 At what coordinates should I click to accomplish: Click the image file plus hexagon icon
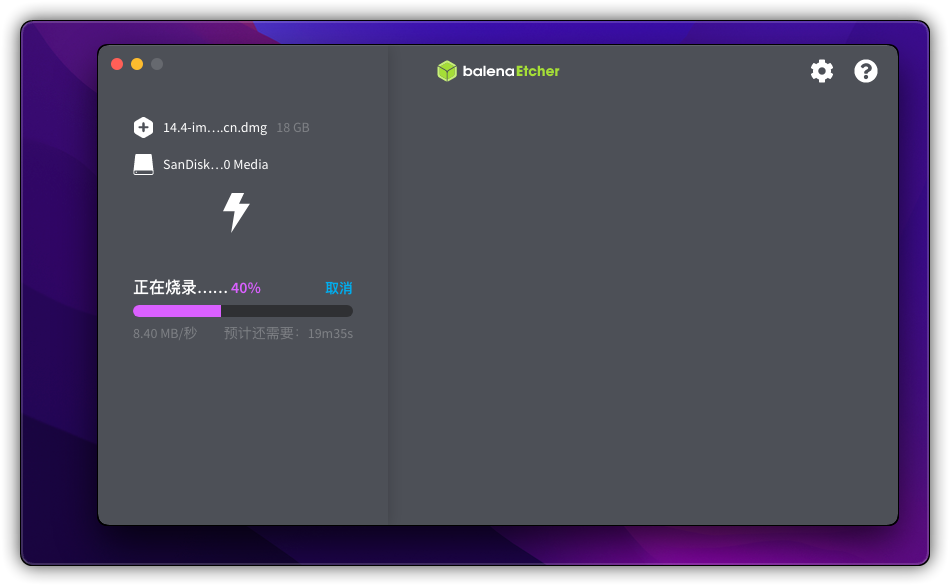pos(143,127)
